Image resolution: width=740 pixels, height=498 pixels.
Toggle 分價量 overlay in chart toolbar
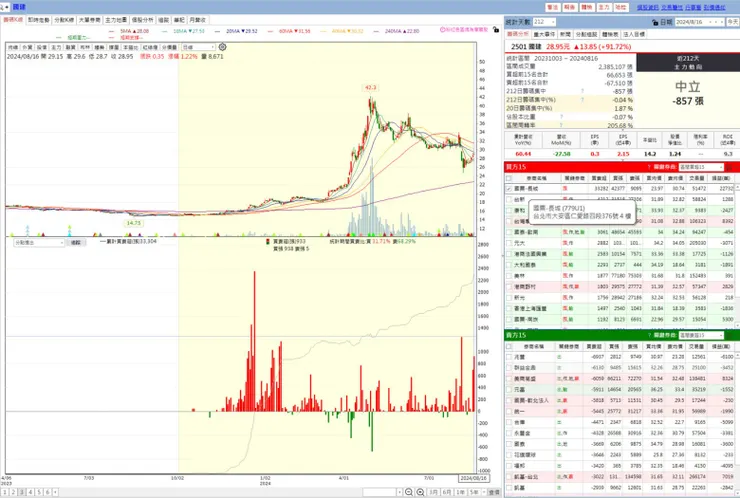[169, 47]
